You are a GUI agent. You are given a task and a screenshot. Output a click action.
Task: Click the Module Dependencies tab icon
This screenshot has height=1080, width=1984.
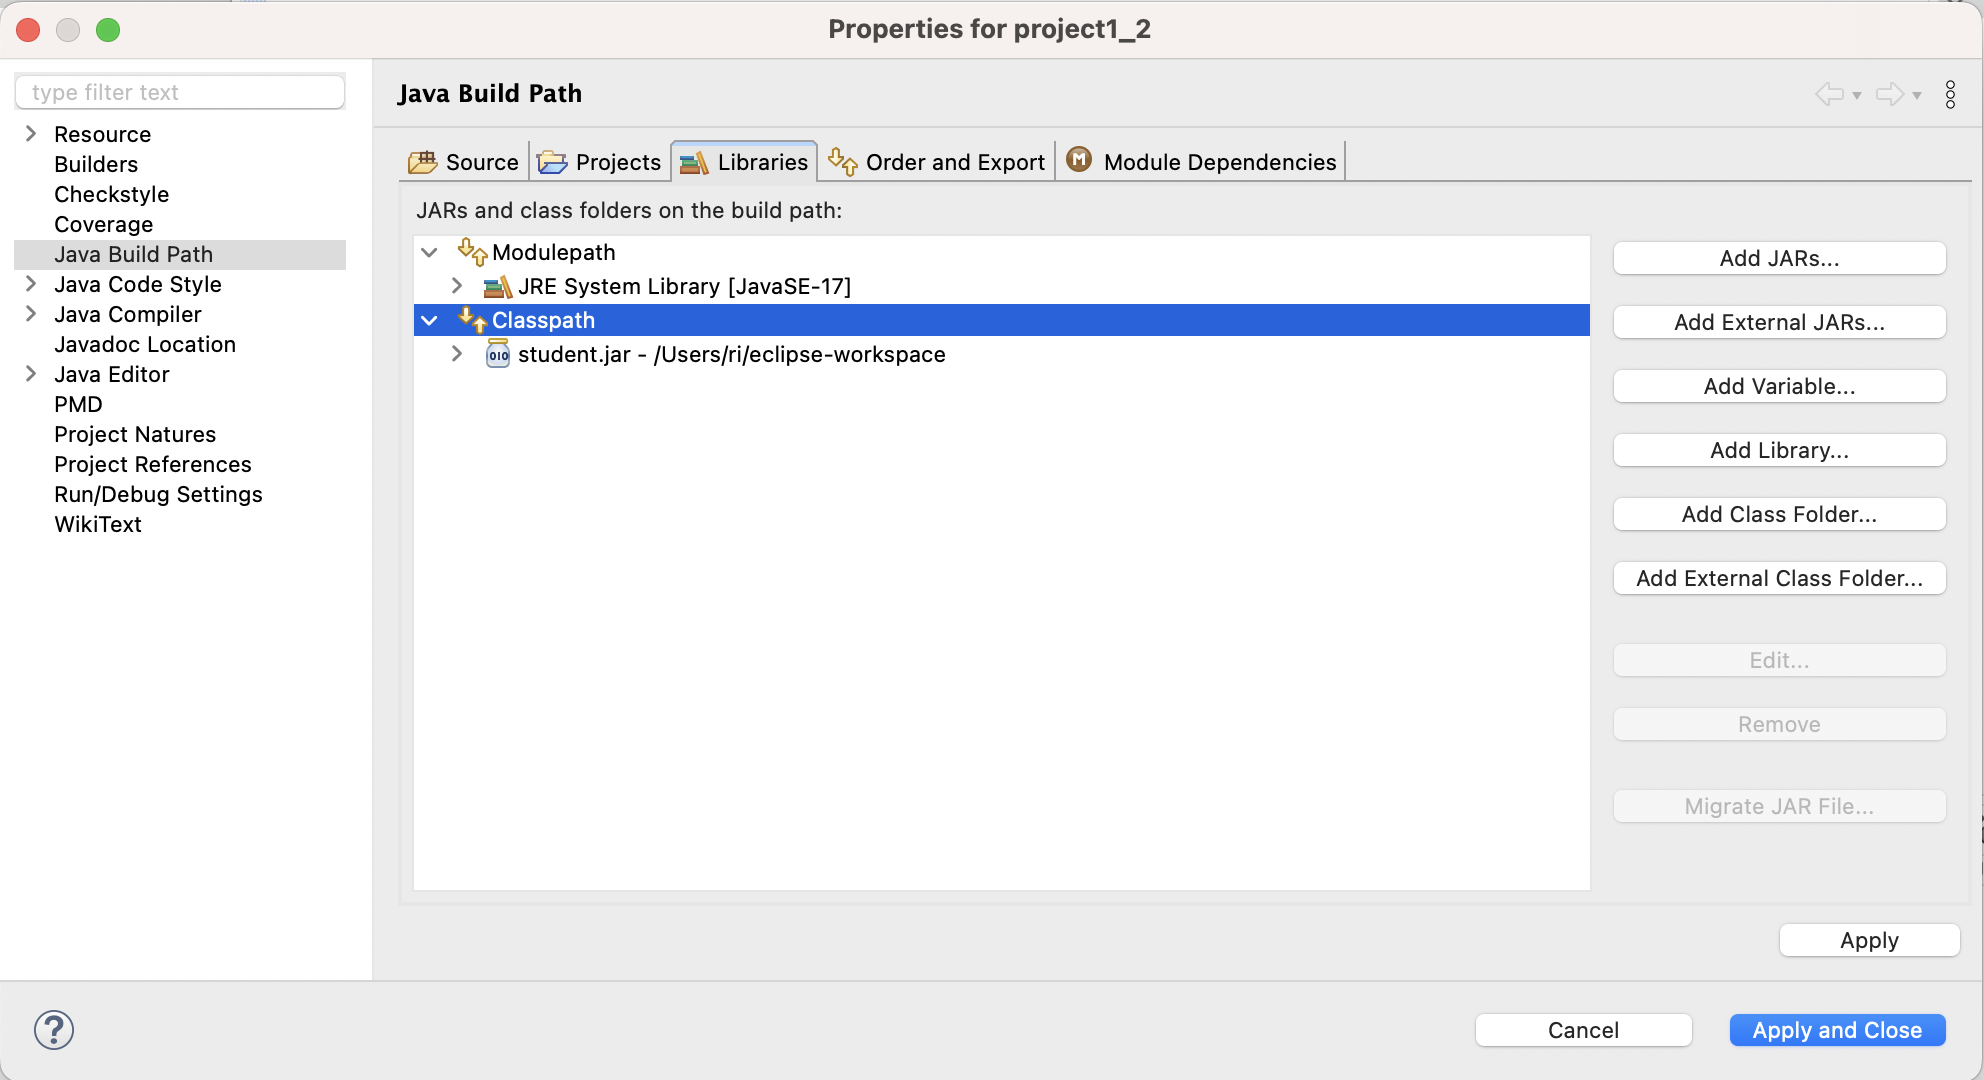(1079, 160)
